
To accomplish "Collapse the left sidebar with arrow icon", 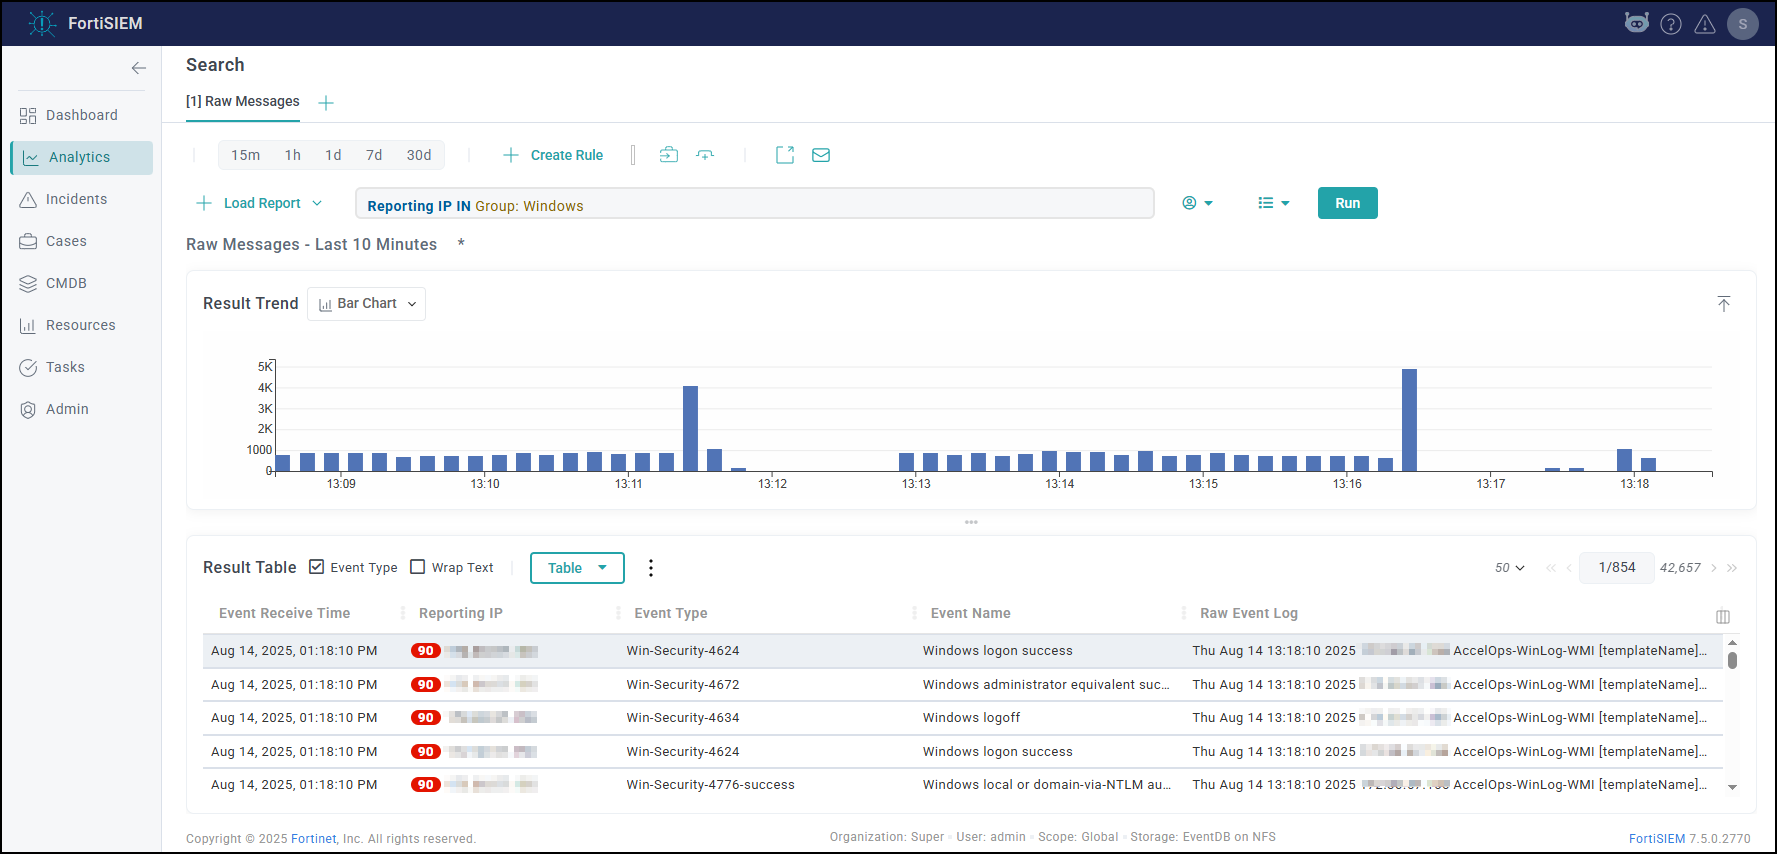I will click(x=139, y=68).
